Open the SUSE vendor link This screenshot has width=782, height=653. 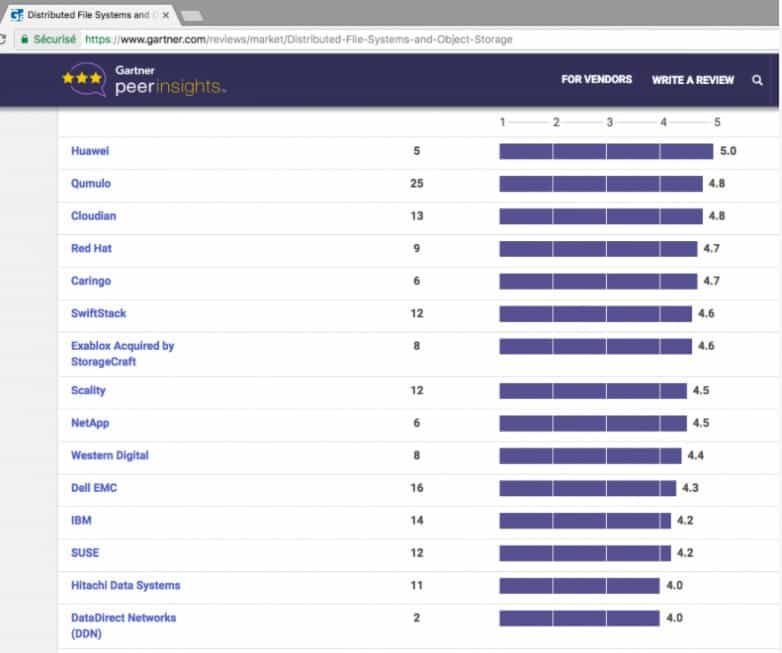click(85, 553)
